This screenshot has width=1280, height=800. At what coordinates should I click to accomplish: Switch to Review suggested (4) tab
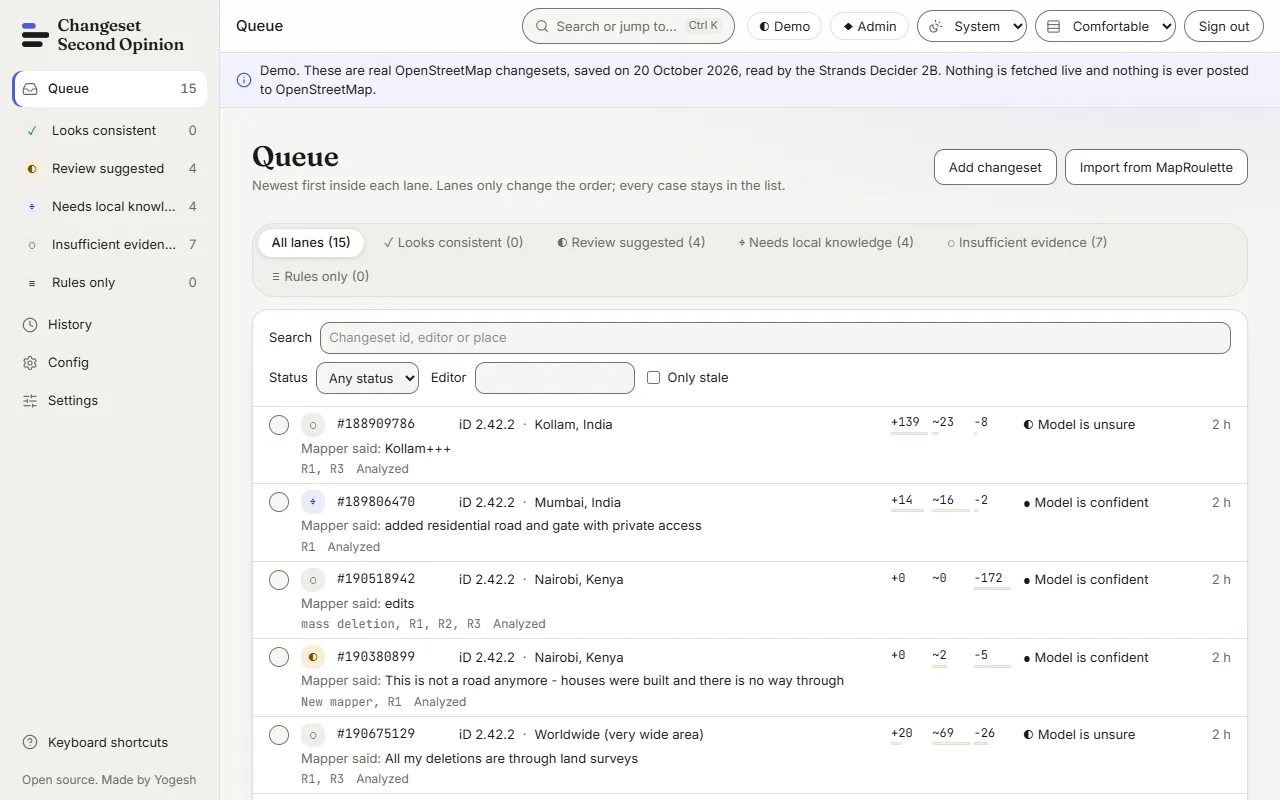(x=631, y=242)
